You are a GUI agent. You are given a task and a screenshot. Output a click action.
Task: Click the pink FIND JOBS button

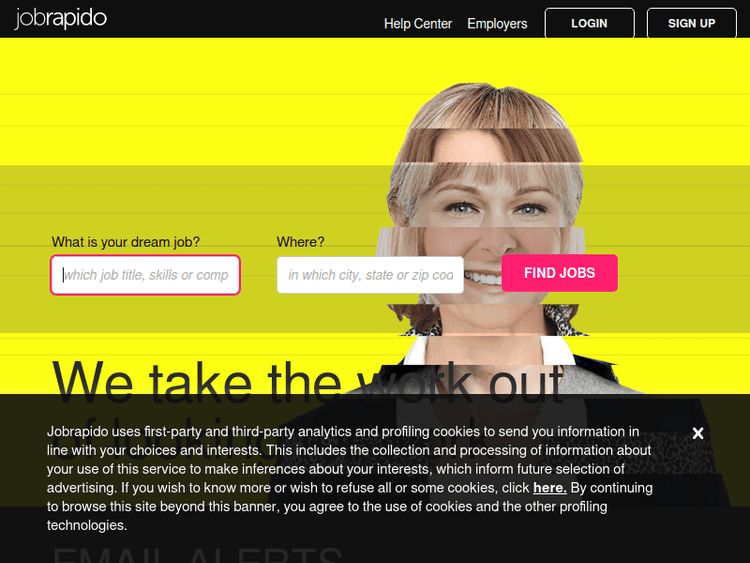(x=560, y=273)
